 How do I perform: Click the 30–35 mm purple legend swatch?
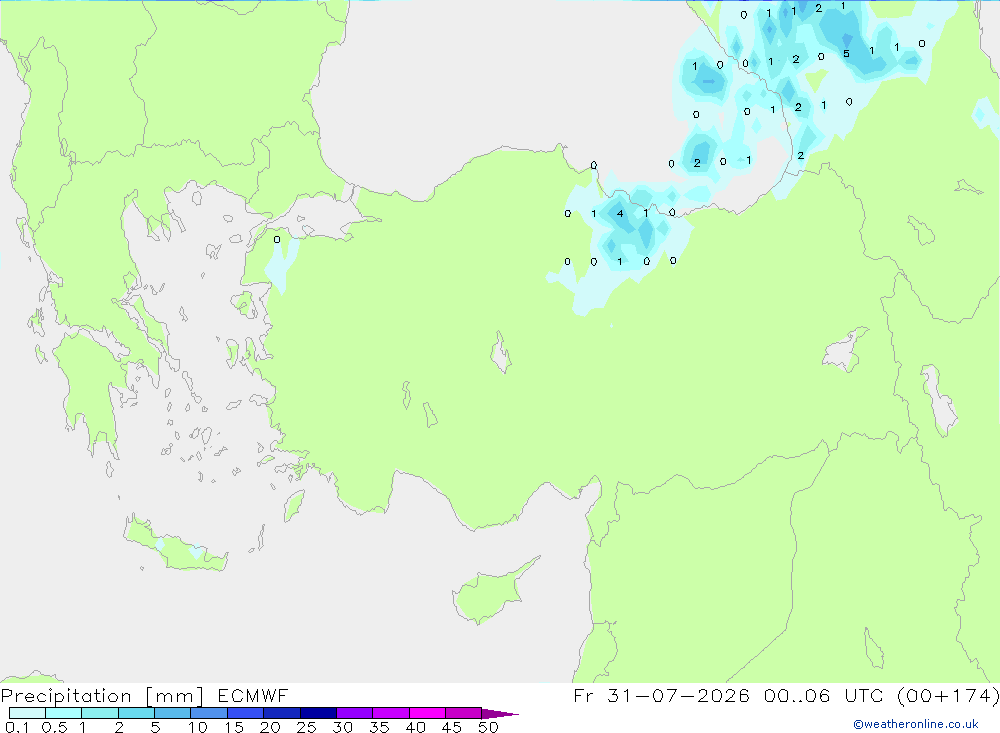point(355,713)
